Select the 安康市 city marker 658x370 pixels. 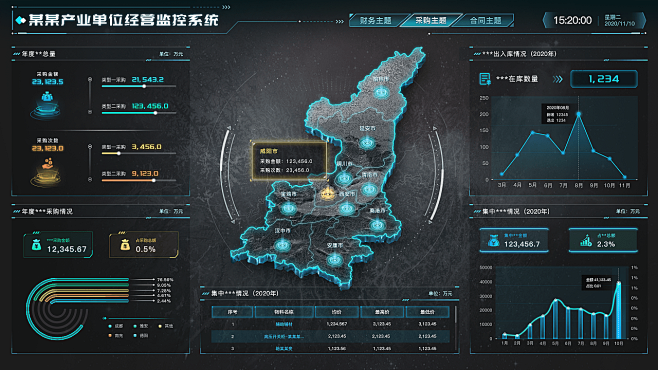[334, 261]
